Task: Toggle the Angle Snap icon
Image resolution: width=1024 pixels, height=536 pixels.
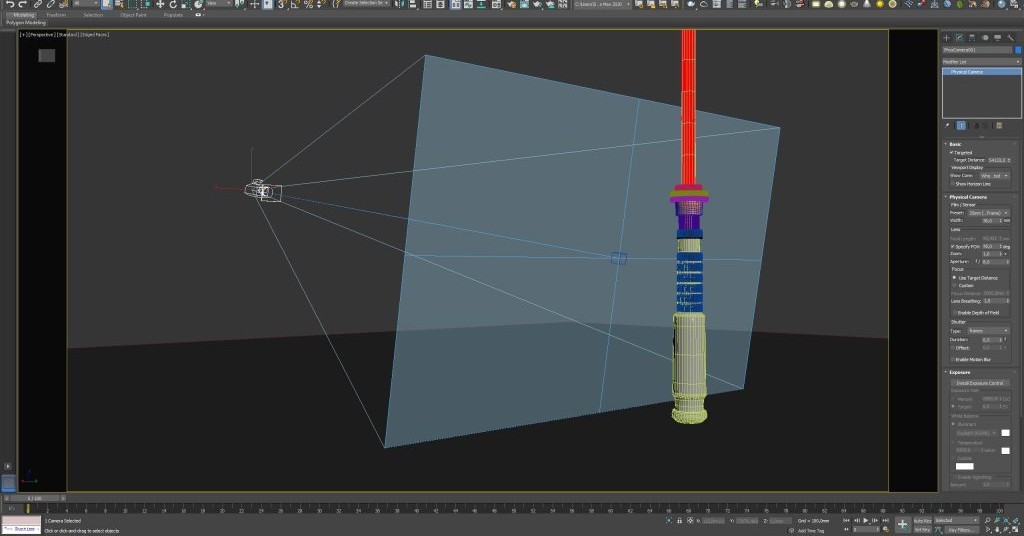Action: click(x=295, y=4)
